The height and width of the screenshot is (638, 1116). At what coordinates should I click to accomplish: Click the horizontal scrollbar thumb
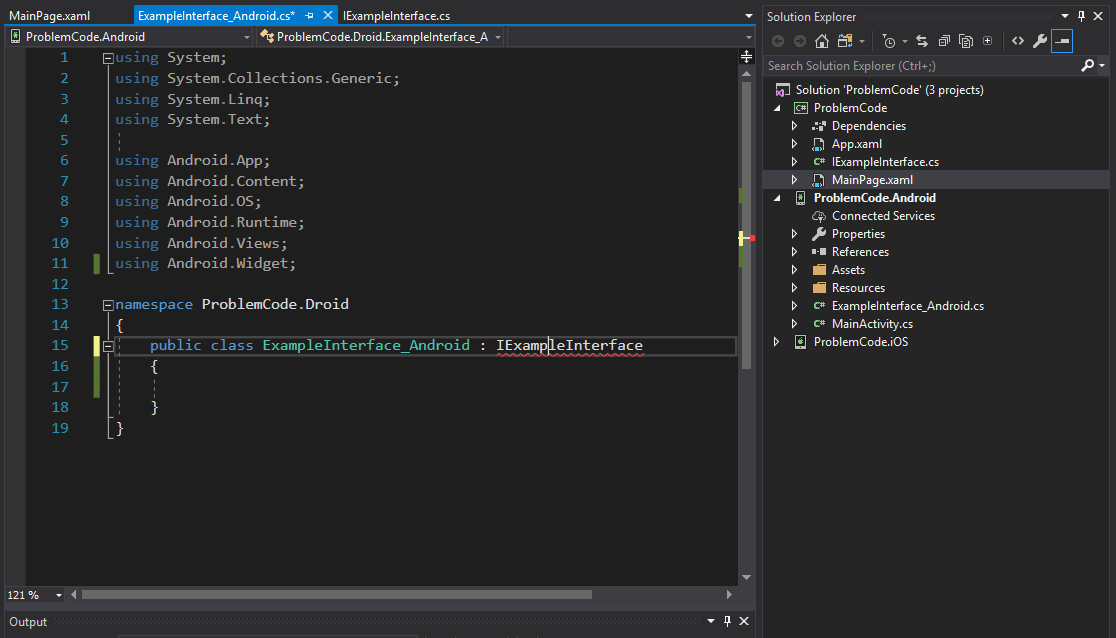(x=337, y=595)
